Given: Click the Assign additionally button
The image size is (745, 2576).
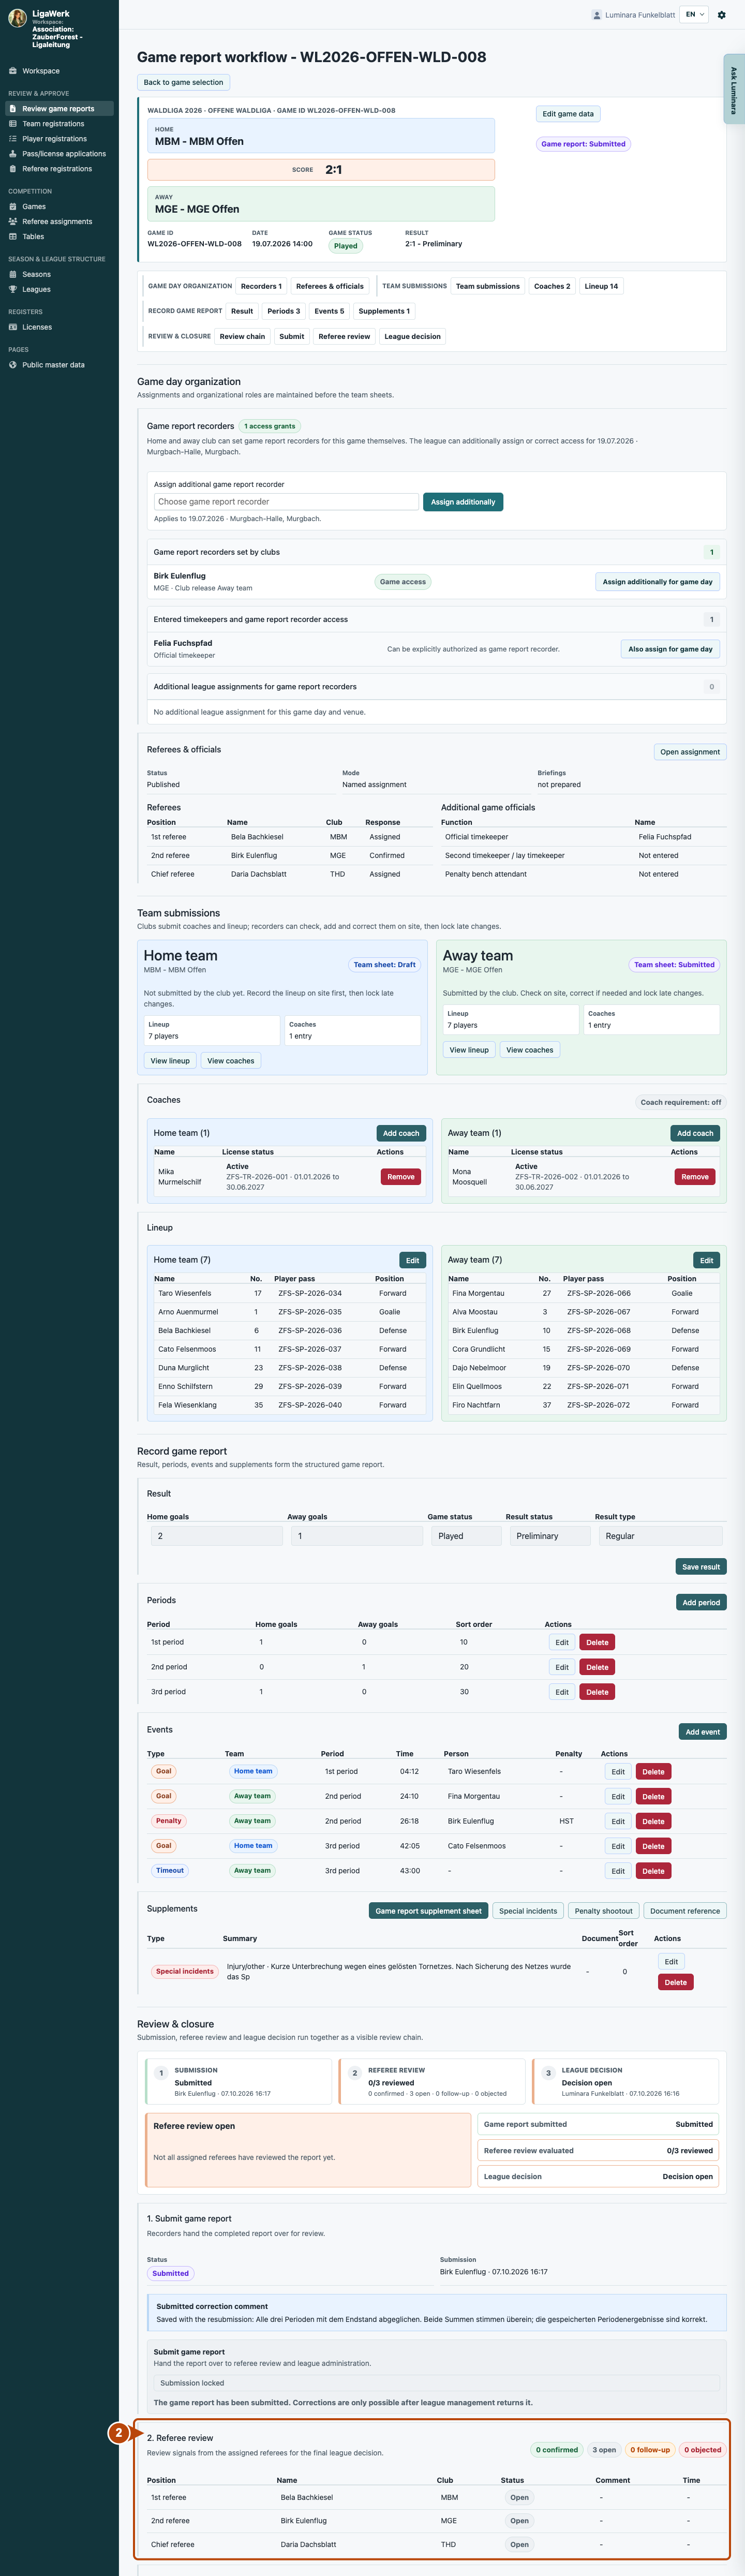Looking at the screenshot, I should pos(463,502).
